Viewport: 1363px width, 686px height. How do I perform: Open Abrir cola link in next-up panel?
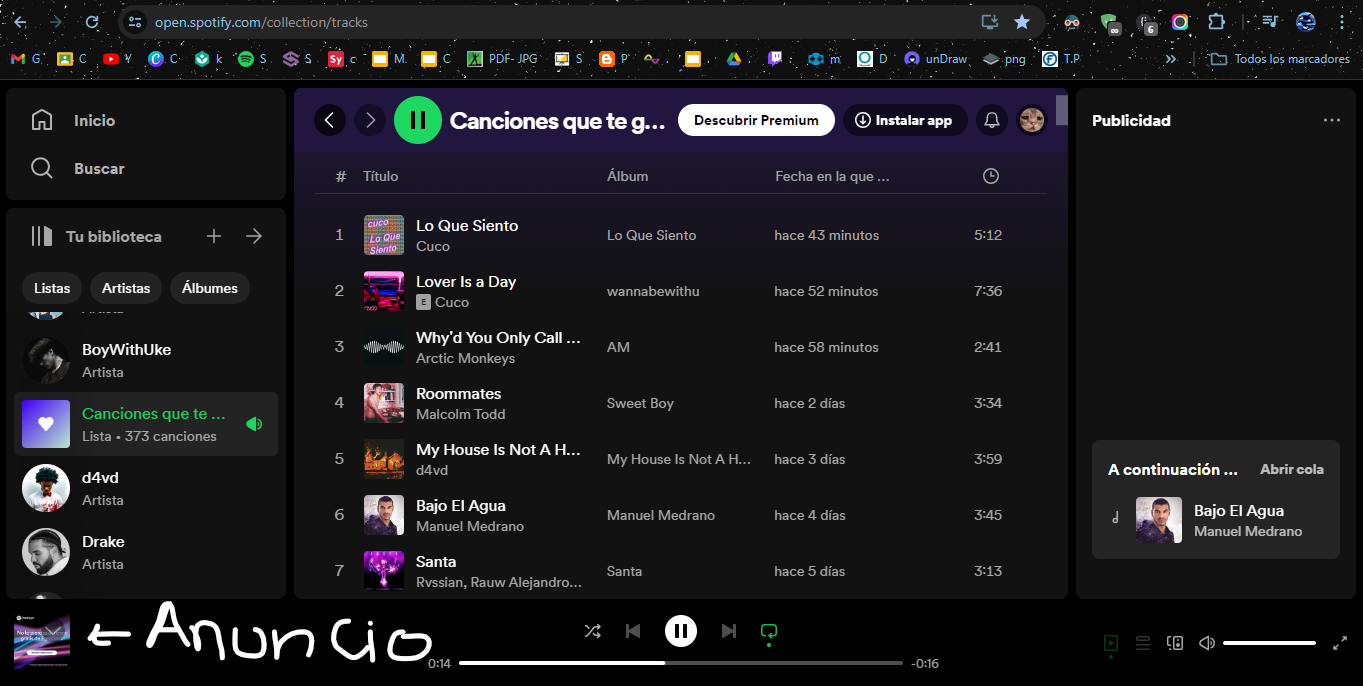[x=1291, y=469]
